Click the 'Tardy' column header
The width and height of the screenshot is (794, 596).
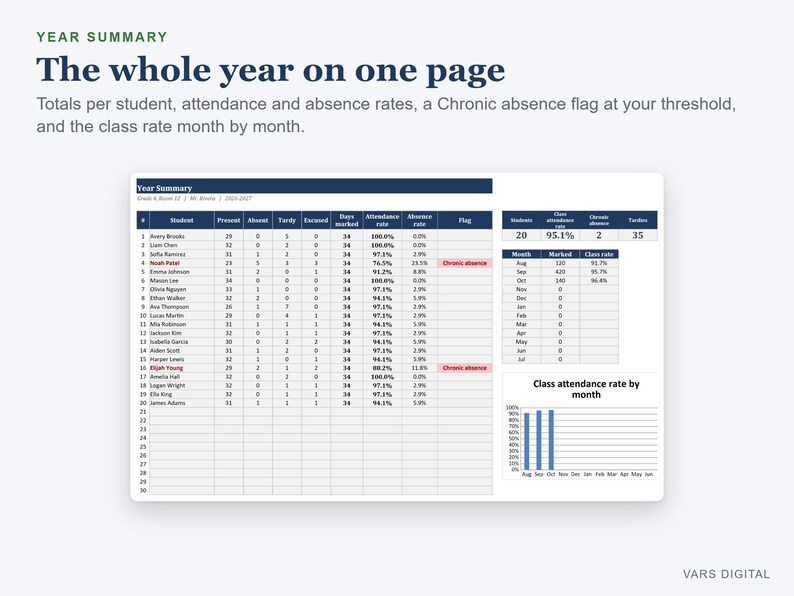pyautogui.click(x=287, y=220)
